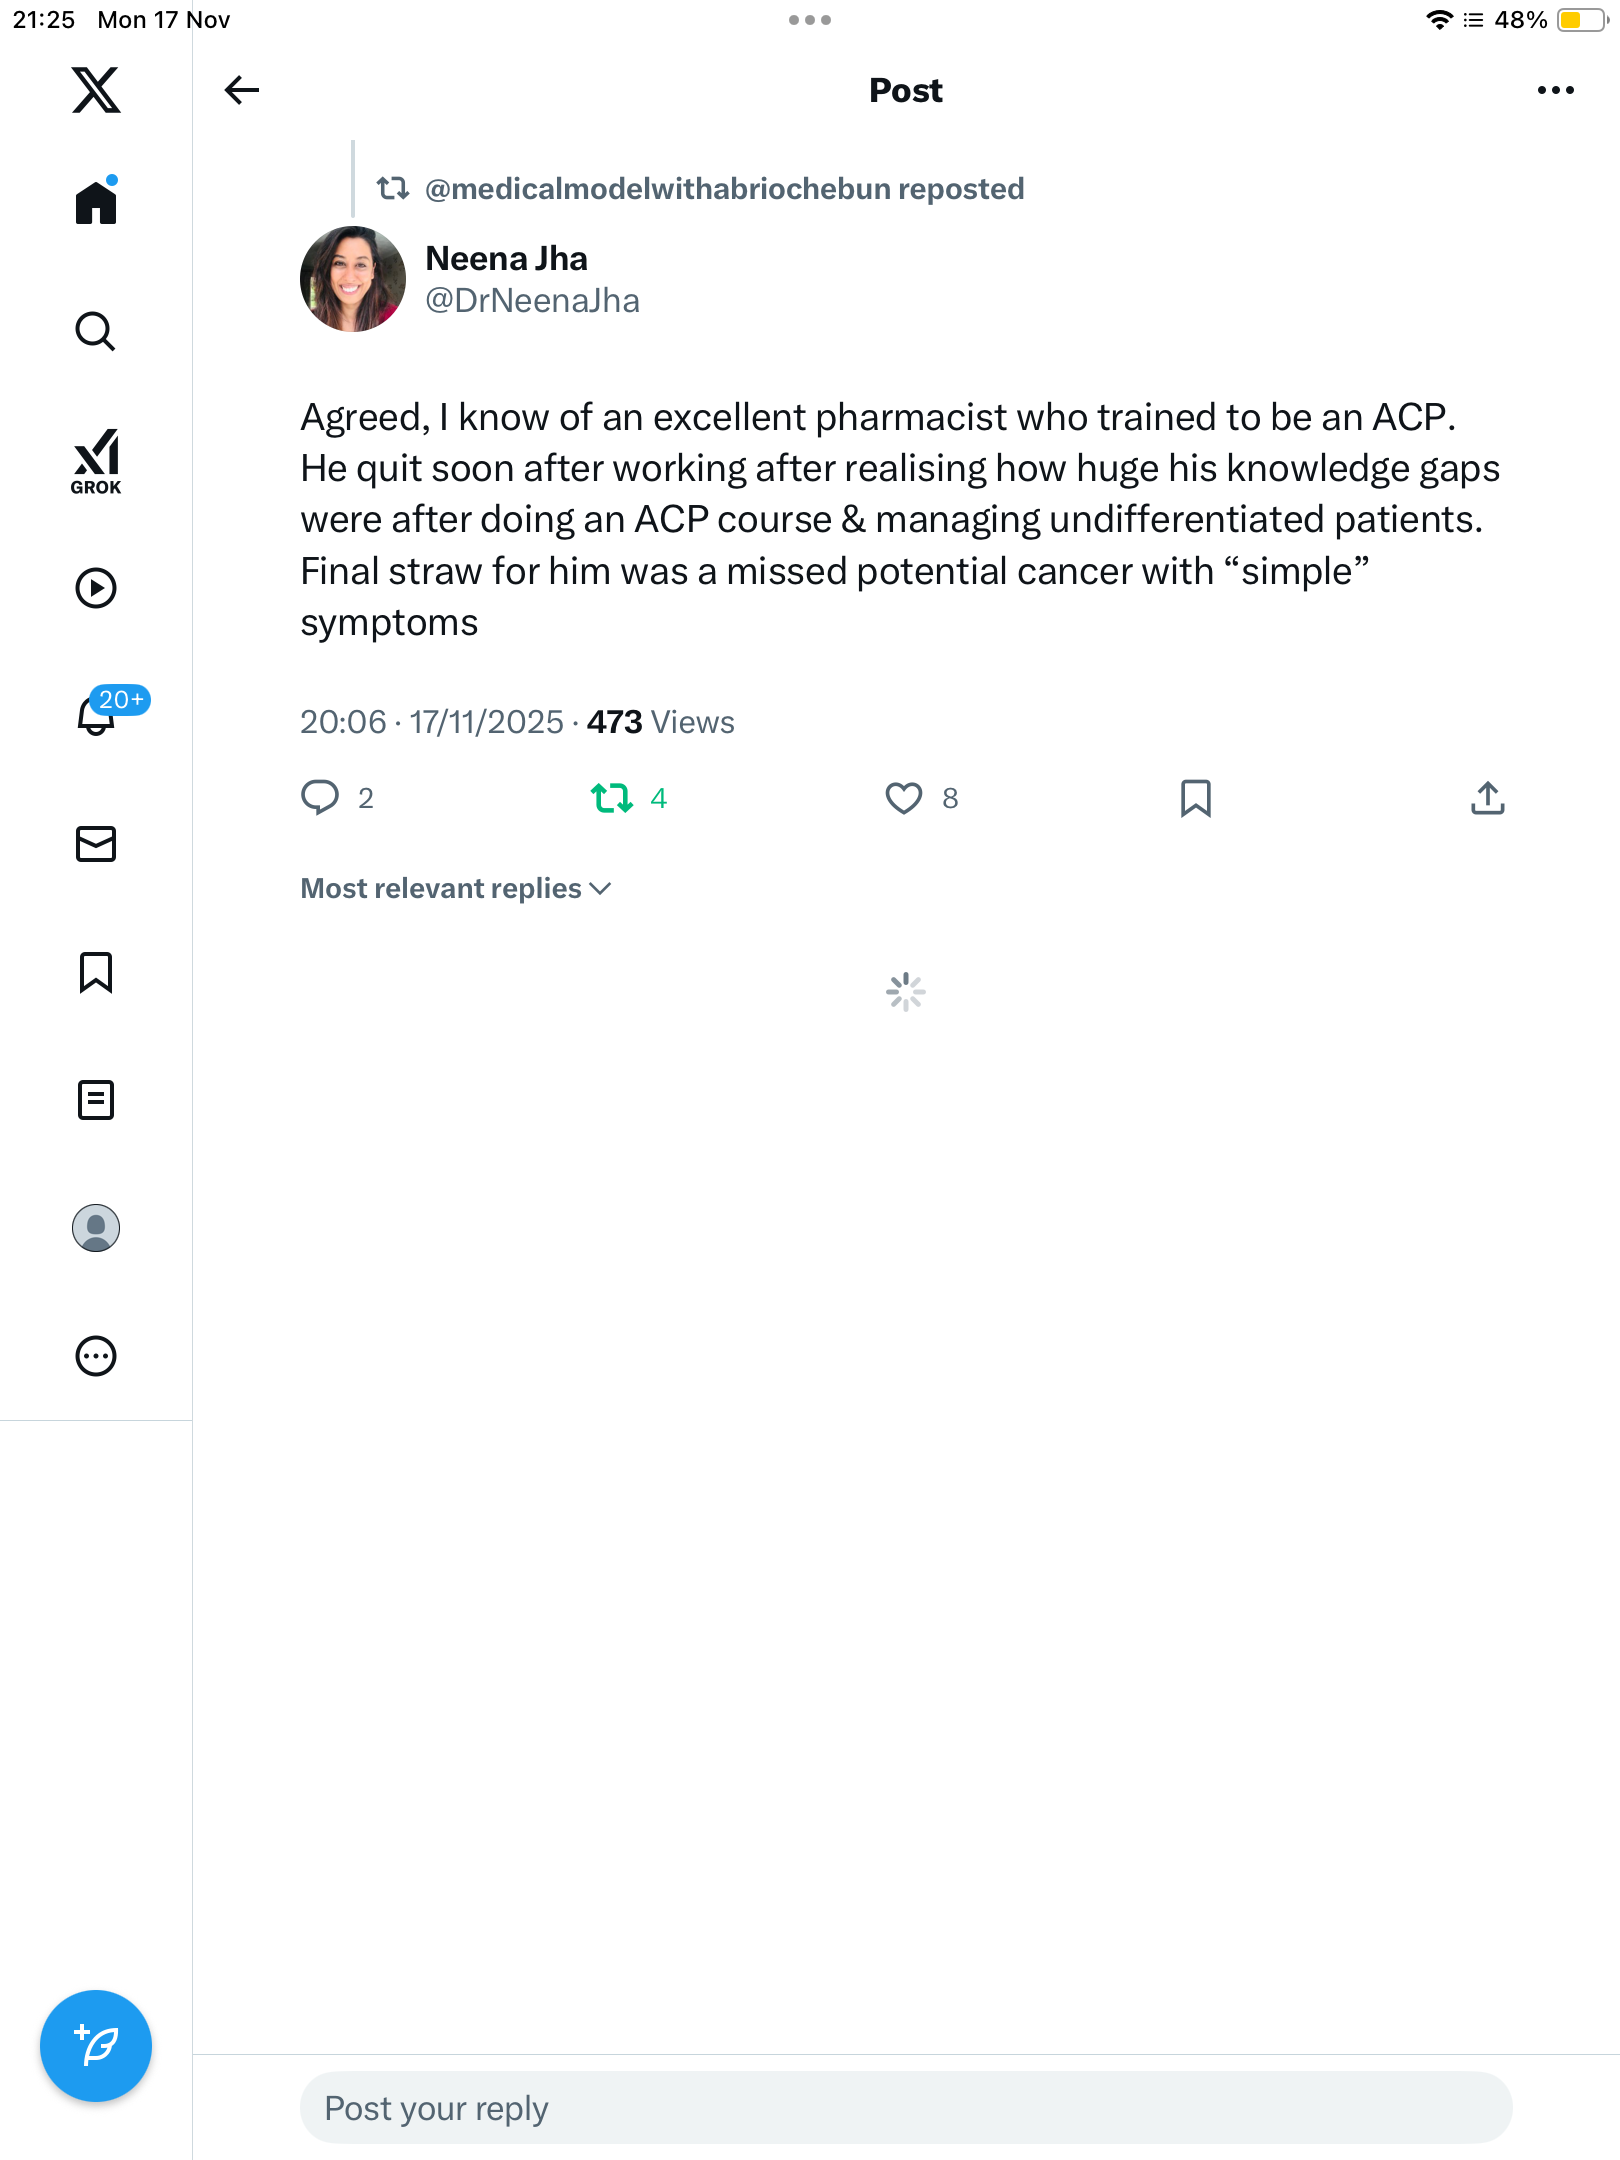1620x2160 pixels.
Task: Open your profile from sidebar avatar
Action: [96, 1228]
